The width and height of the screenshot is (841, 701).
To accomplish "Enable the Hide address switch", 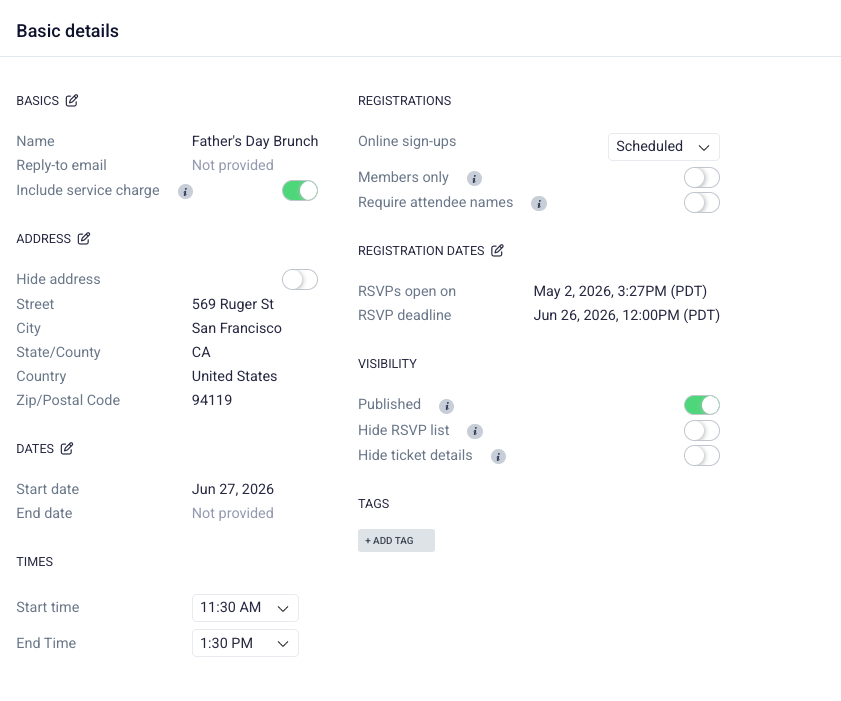I will pyautogui.click(x=300, y=279).
